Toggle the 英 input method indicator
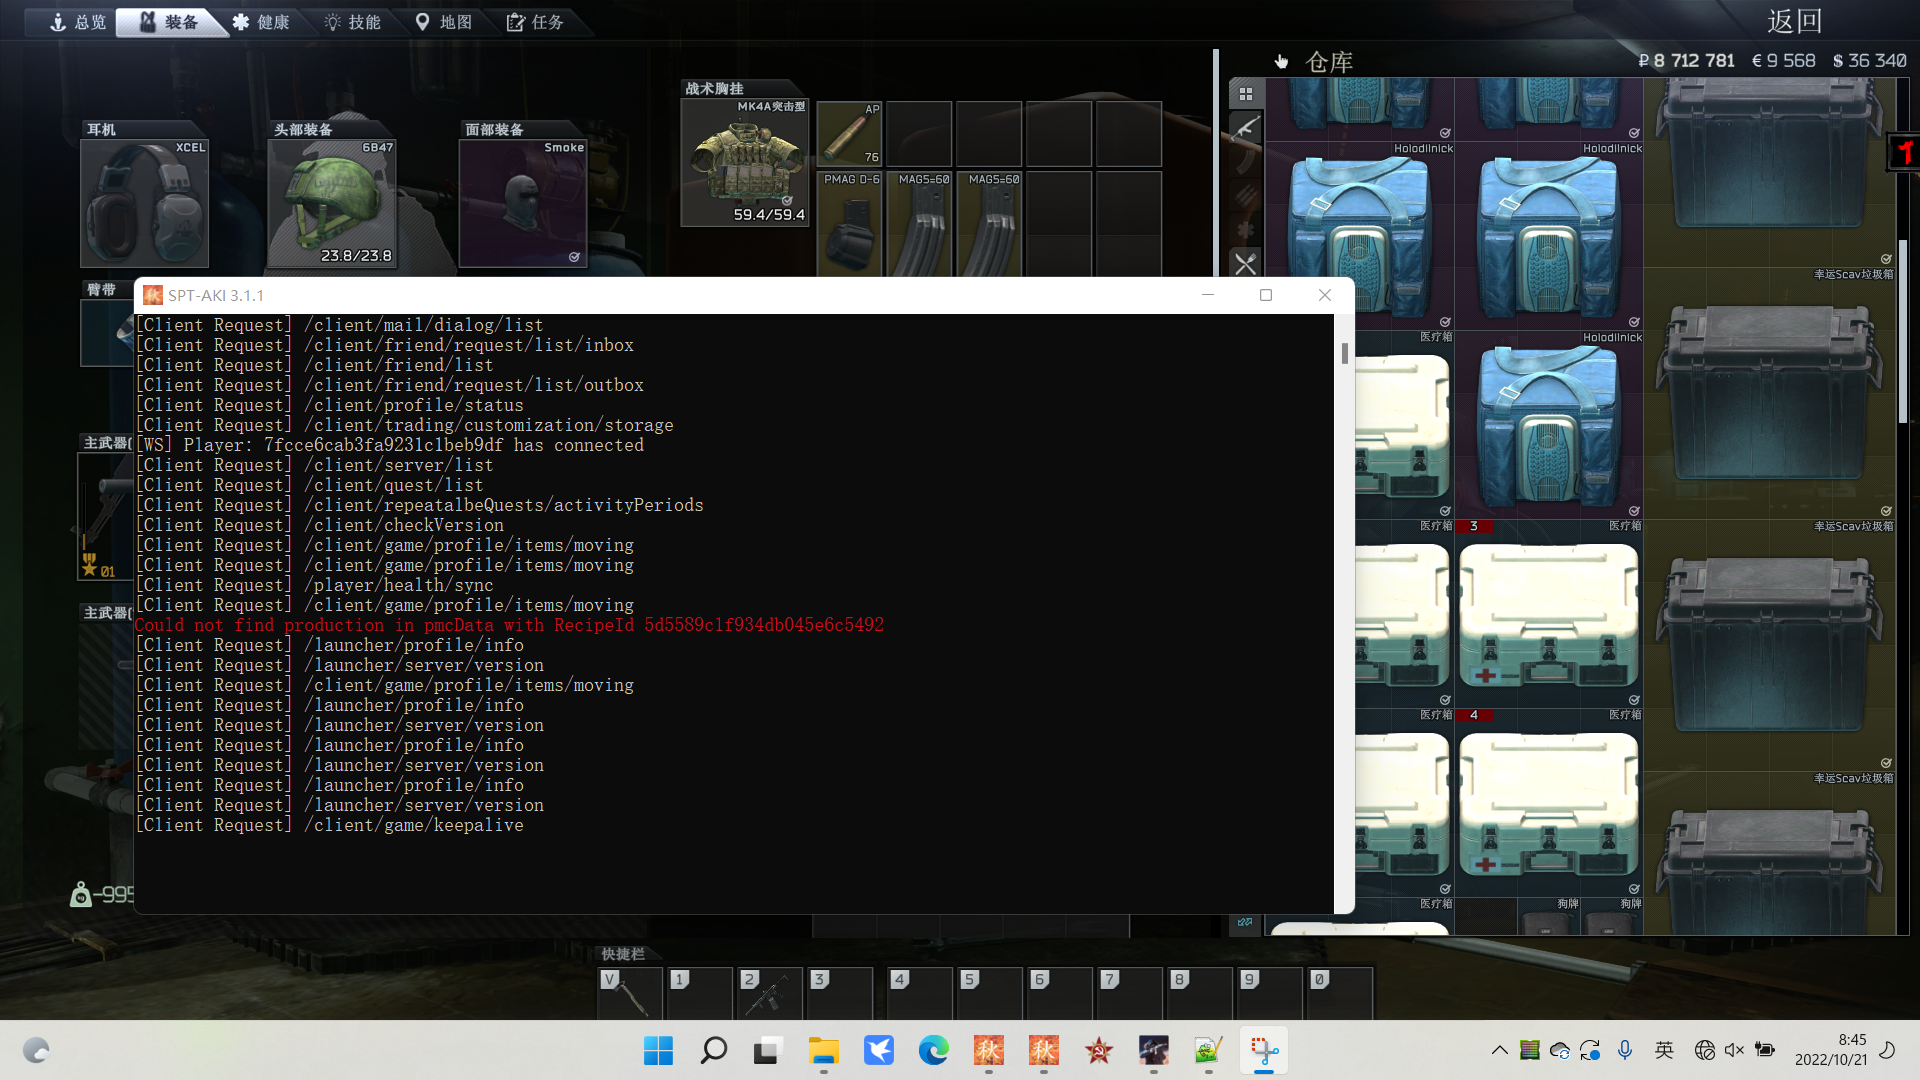The image size is (1920, 1080). point(1664,1050)
